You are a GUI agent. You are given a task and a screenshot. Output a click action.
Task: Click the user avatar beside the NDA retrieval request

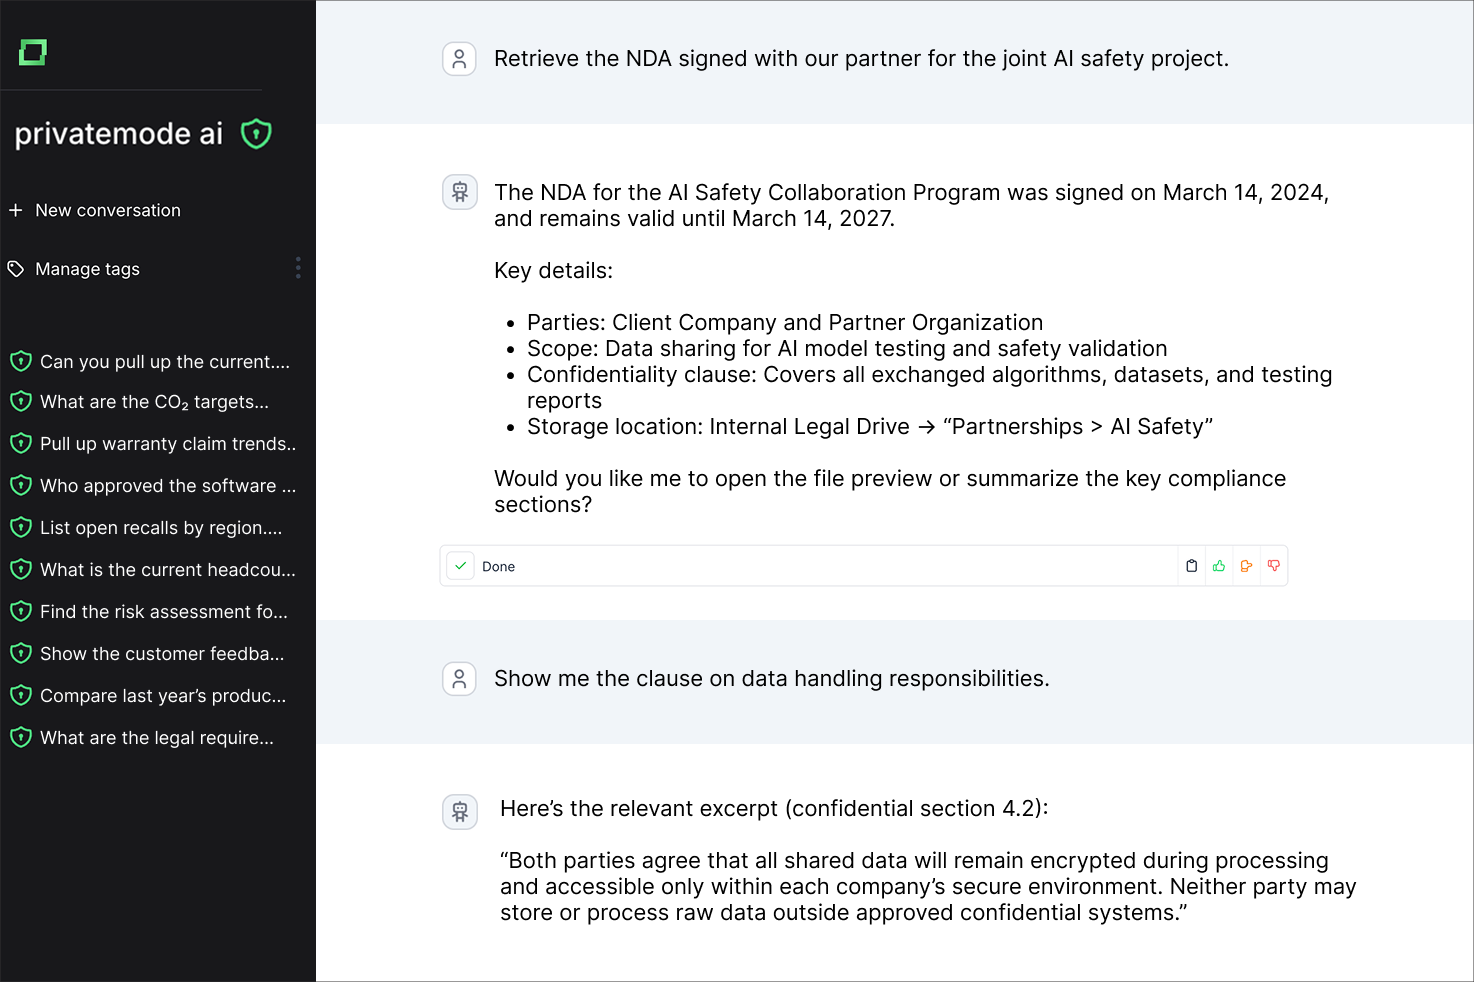pyautogui.click(x=459, y=59)
